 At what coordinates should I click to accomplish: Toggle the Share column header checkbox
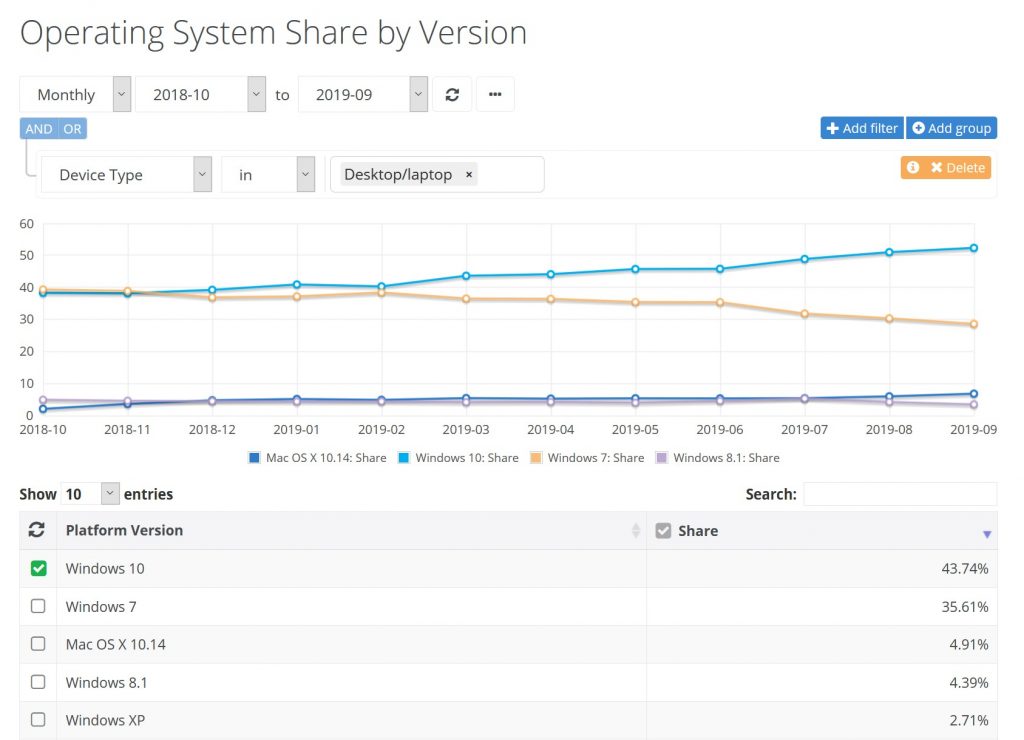click(663, 531)
